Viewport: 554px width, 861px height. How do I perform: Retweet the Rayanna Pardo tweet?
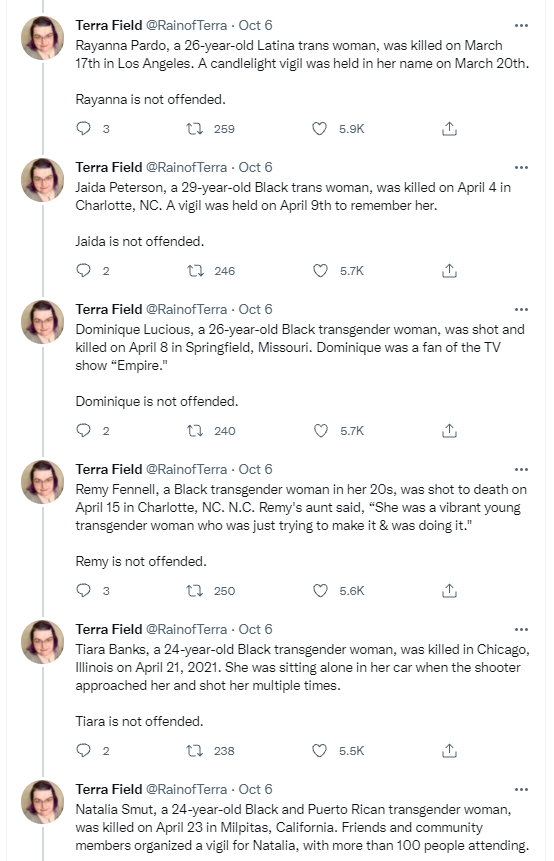pos(194,128)
